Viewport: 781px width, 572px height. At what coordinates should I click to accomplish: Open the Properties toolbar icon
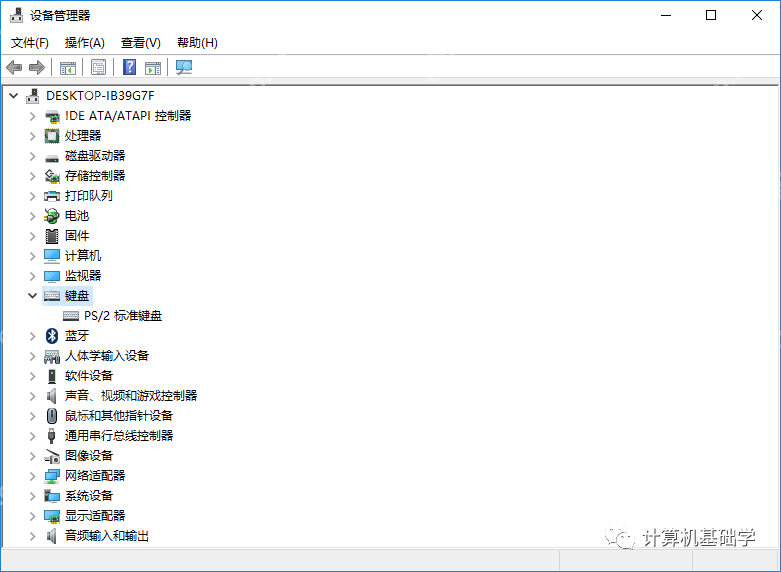99,67
